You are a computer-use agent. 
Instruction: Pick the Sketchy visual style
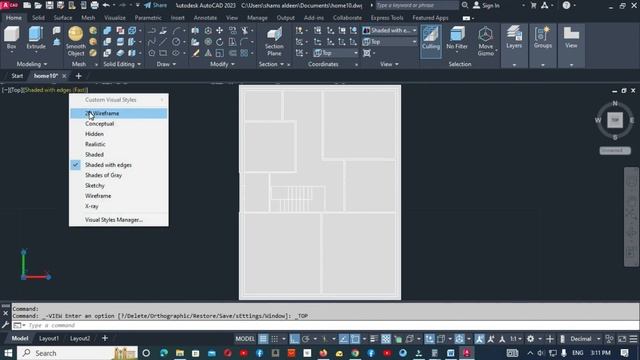[x=118, y=185]
